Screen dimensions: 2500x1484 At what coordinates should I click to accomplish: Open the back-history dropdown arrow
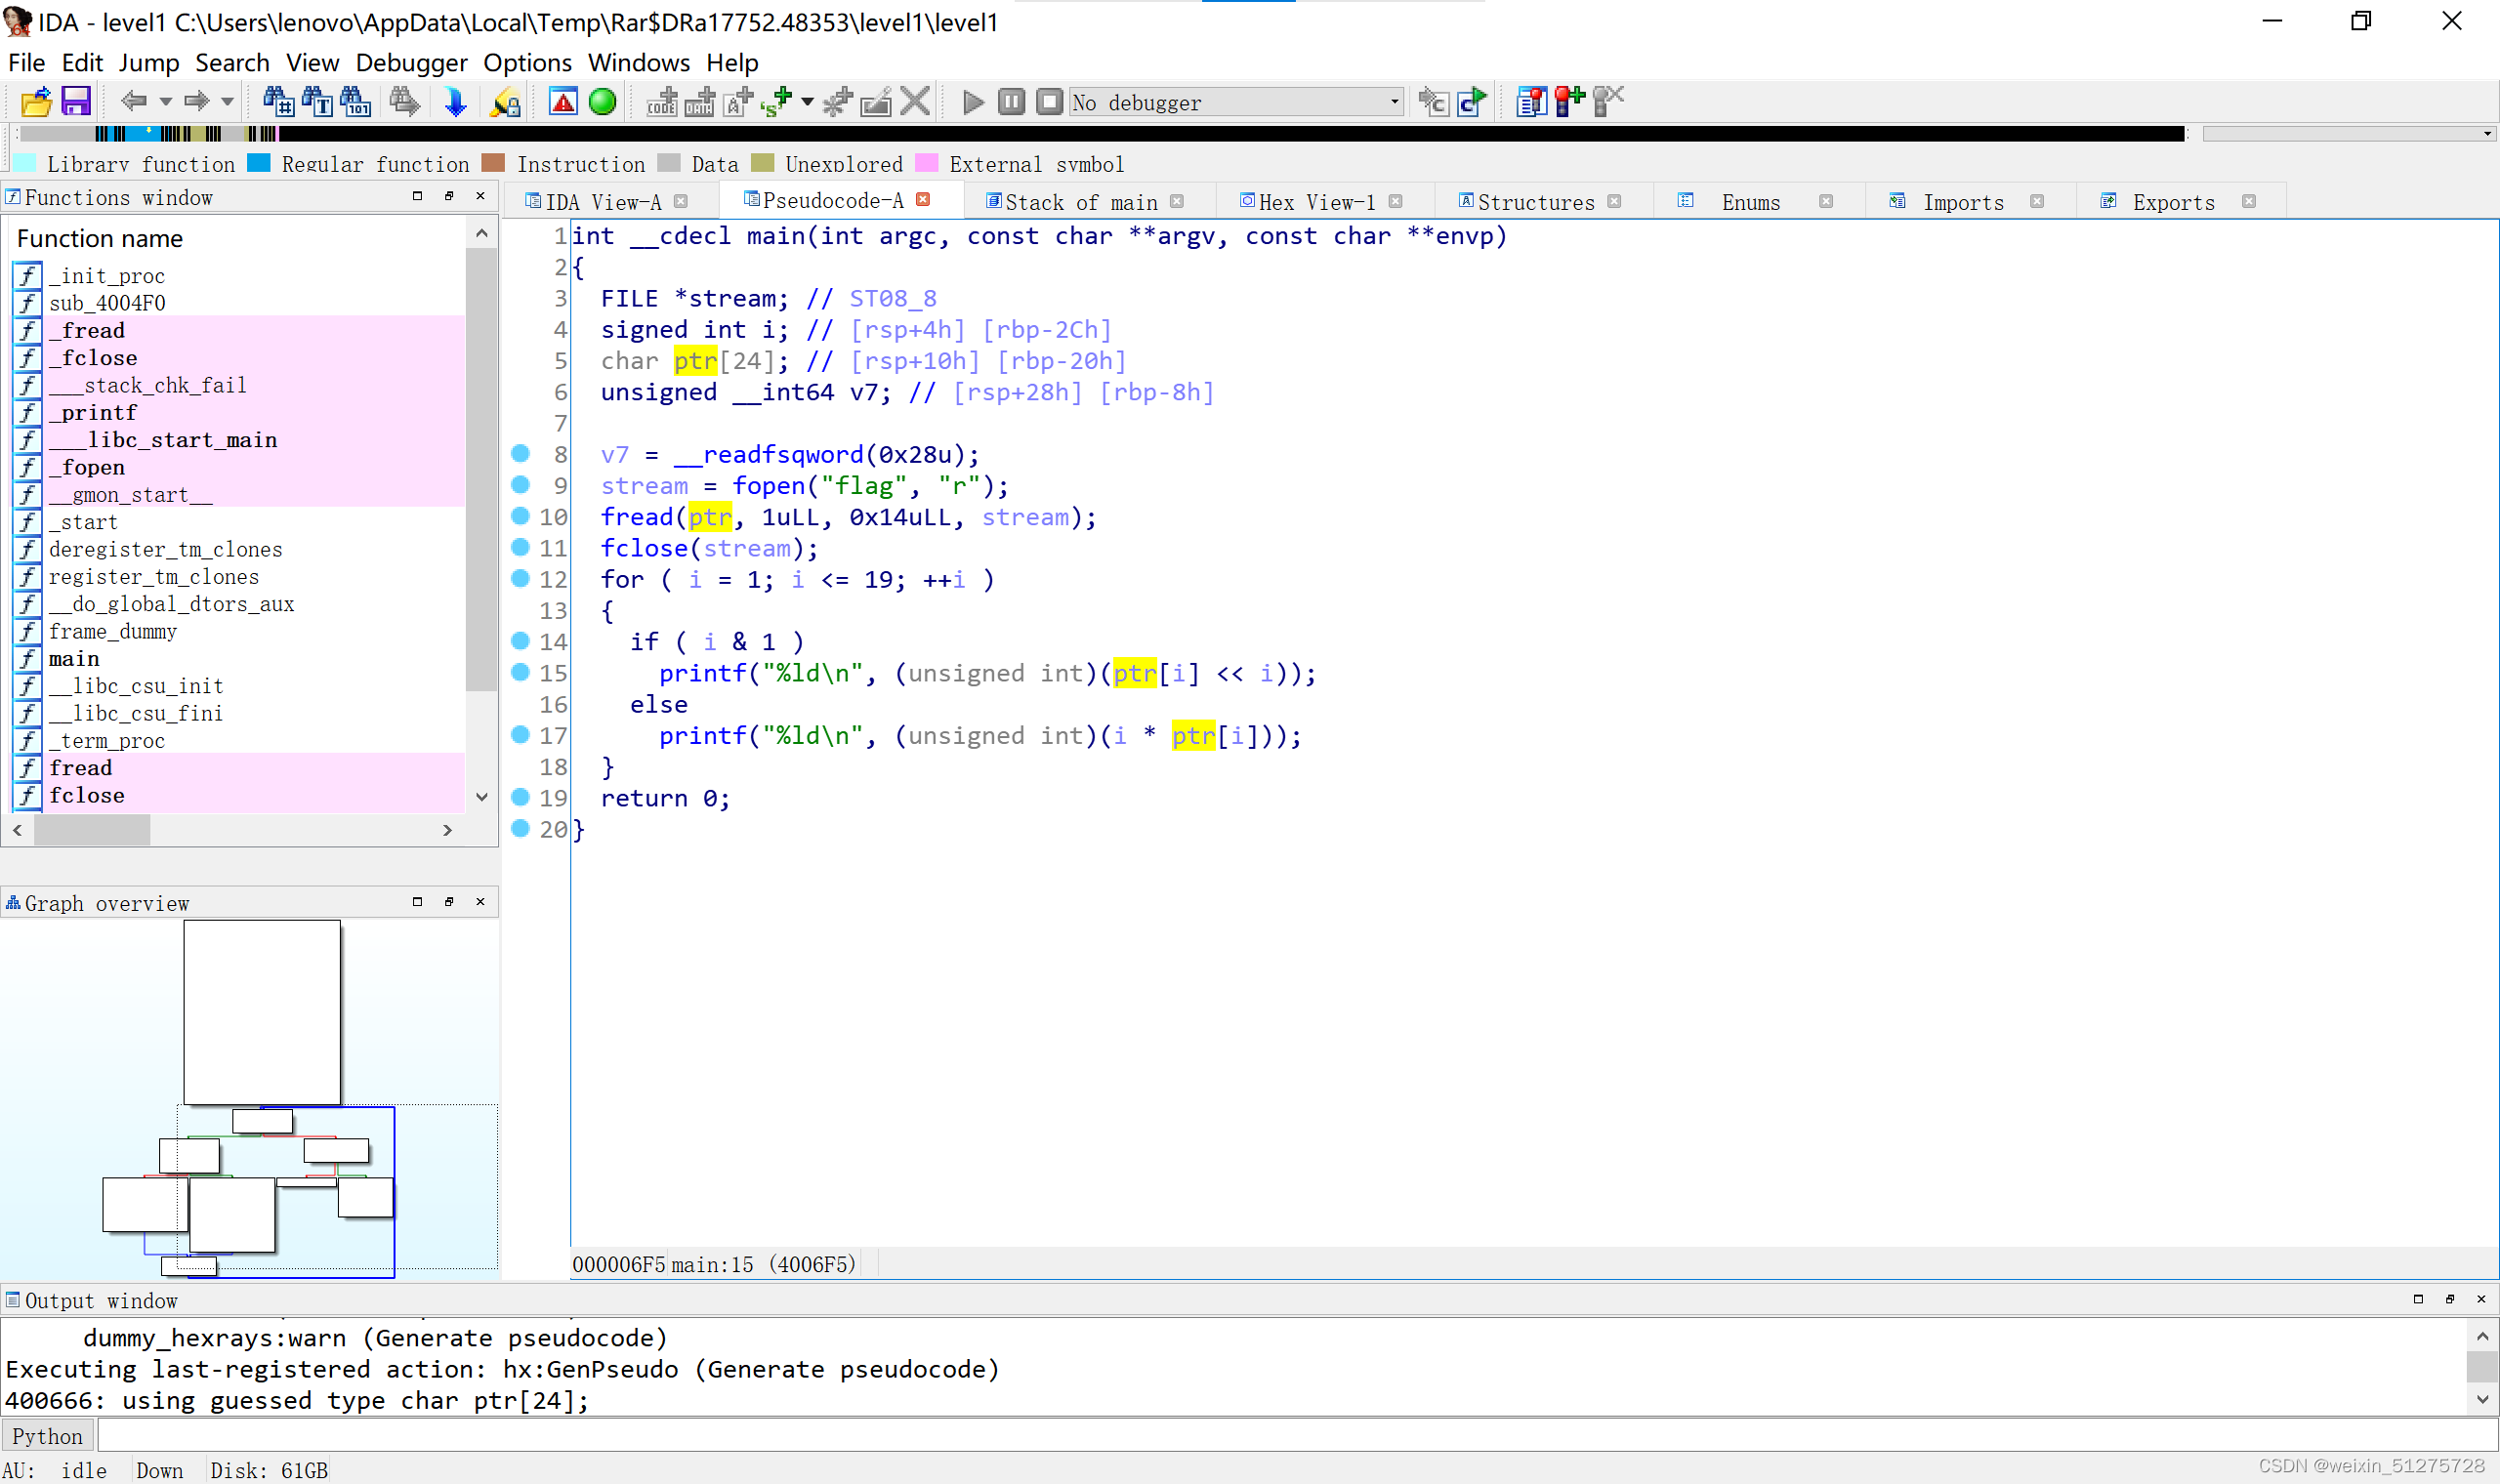tap(166, 102)
